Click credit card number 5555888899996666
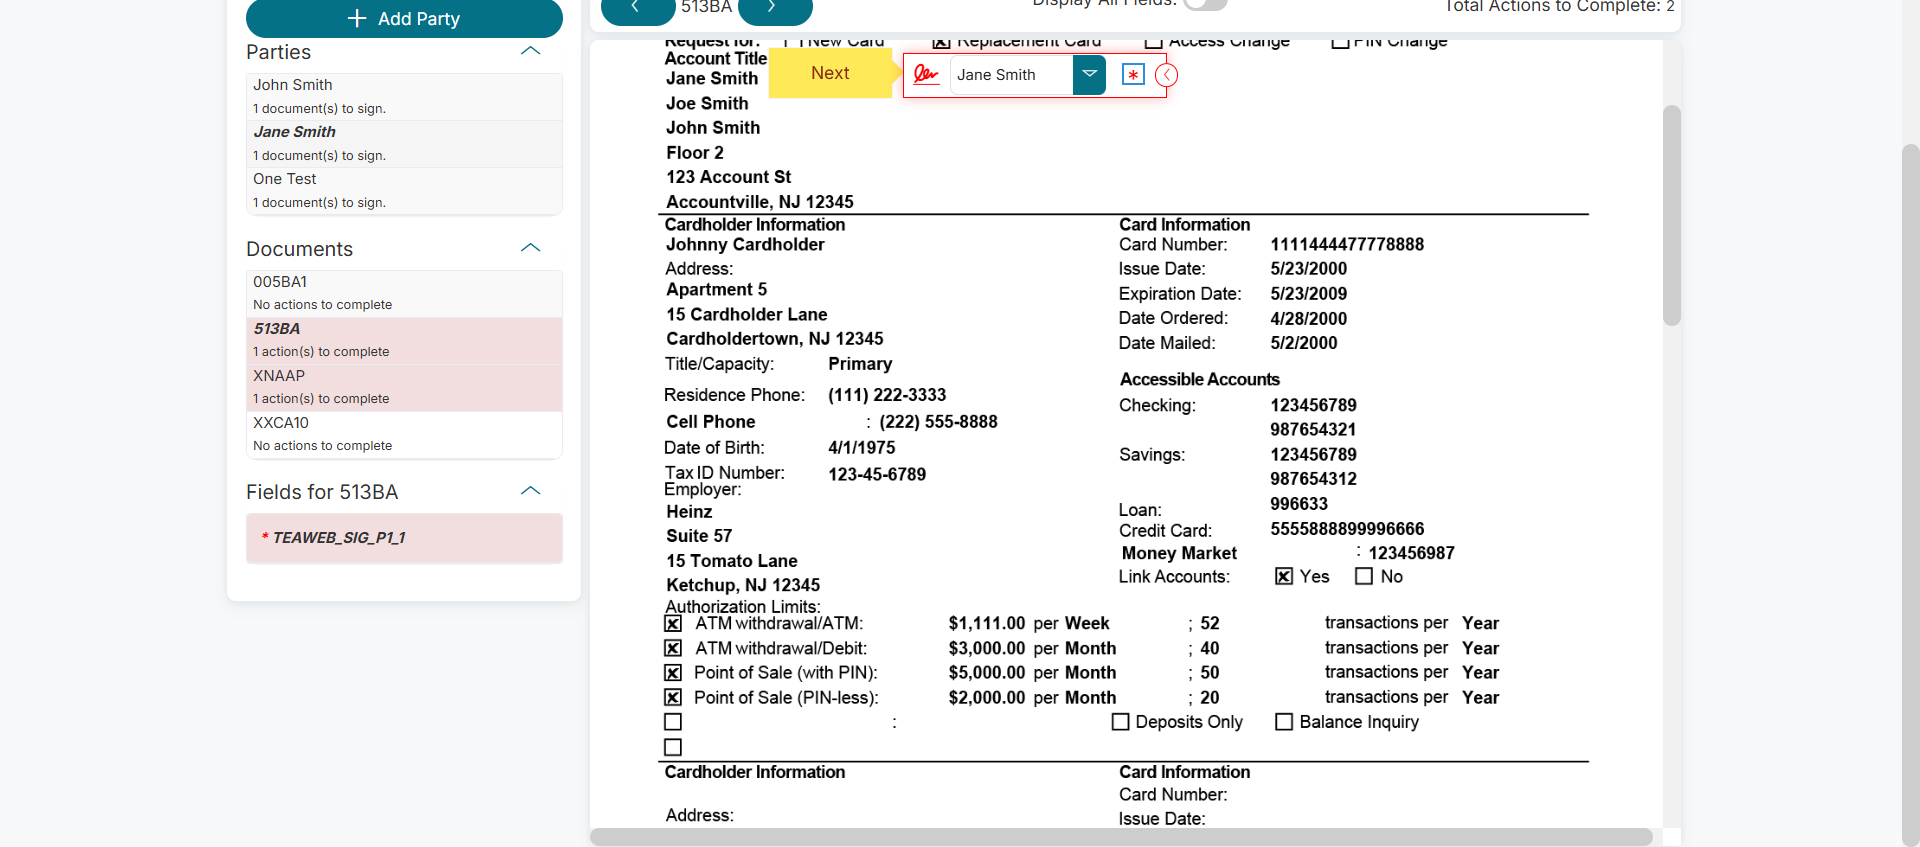 1347,529
